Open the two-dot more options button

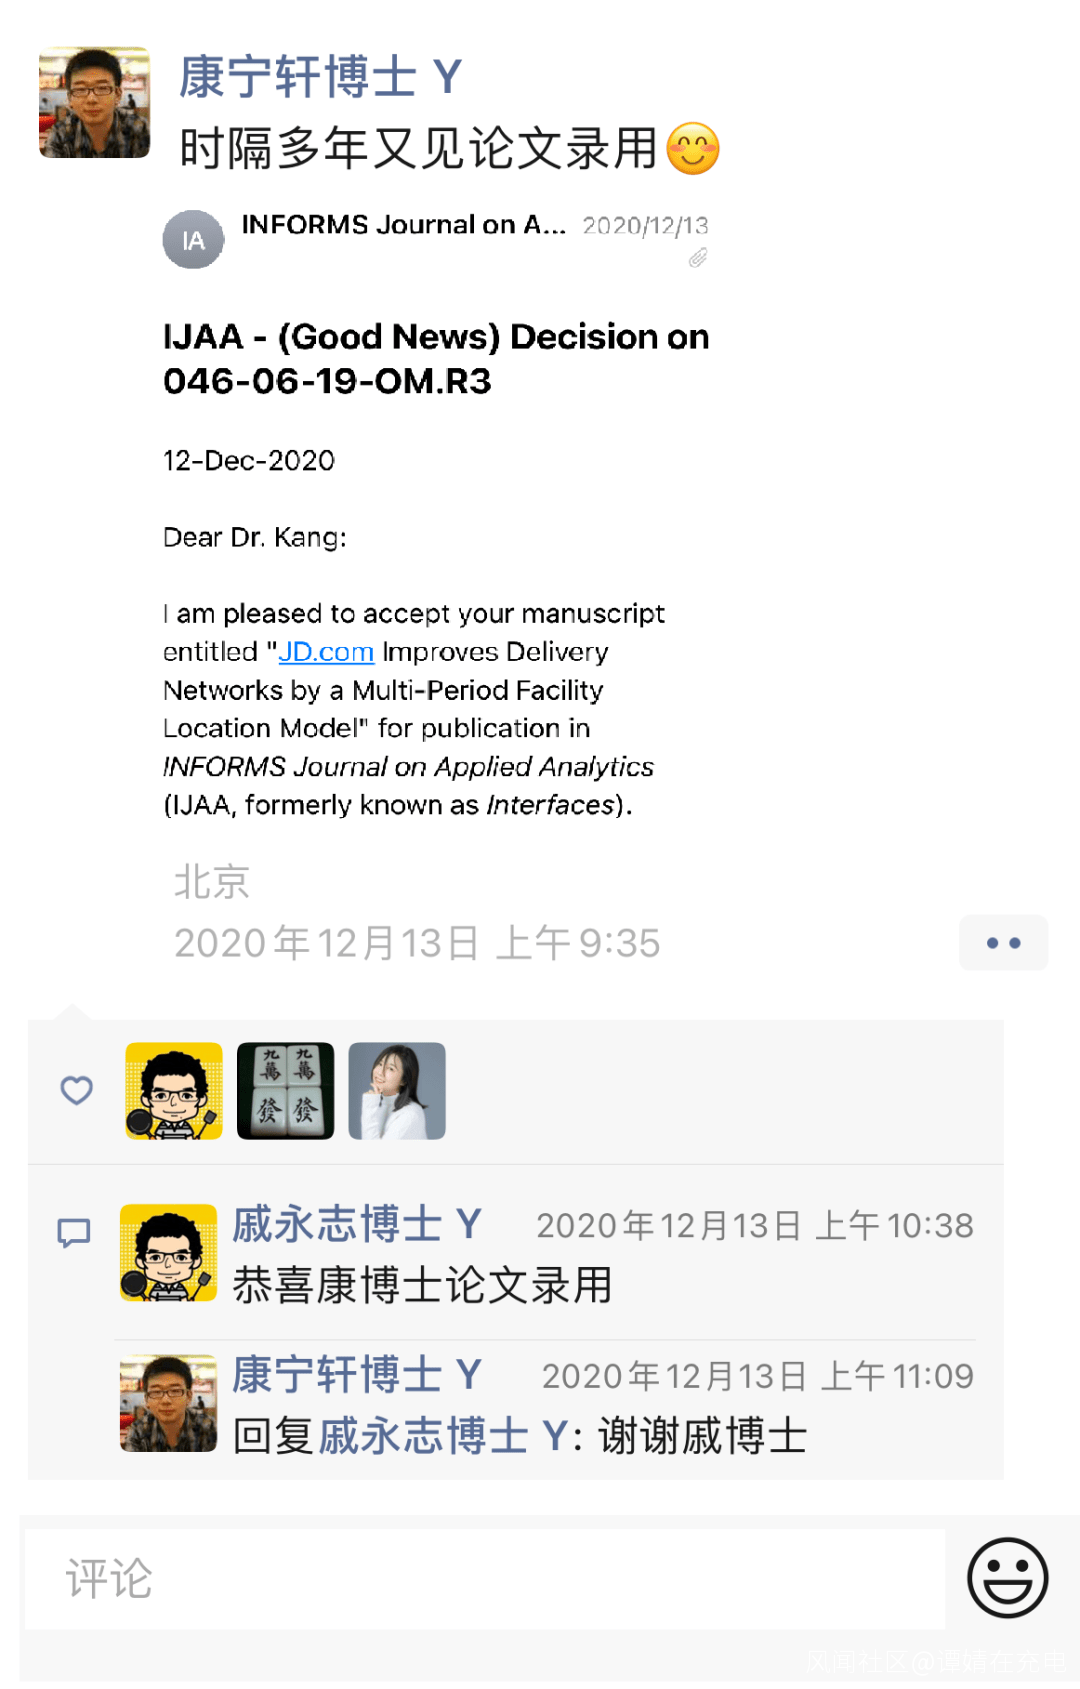(1003, 942)
